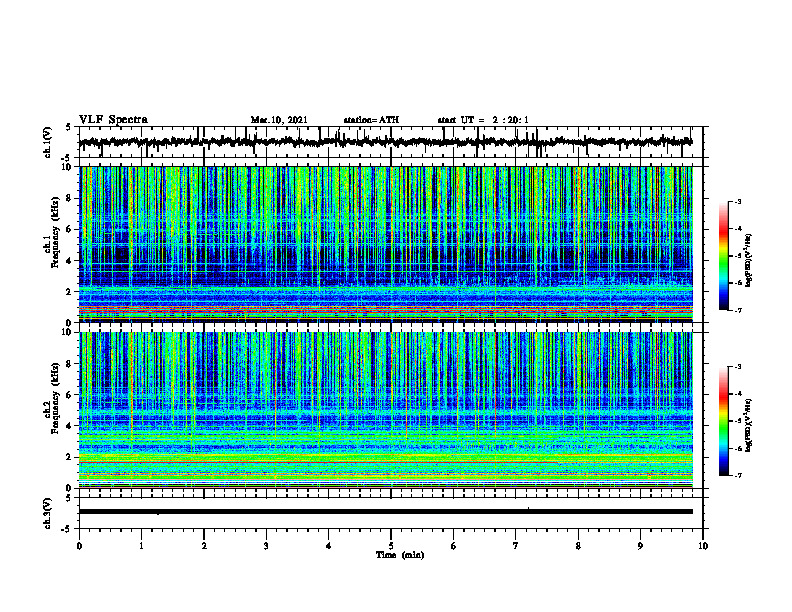Click the "8" minute tick label on time axis
The height and width of the screenshot is (612, 792).
coord(578,546)
